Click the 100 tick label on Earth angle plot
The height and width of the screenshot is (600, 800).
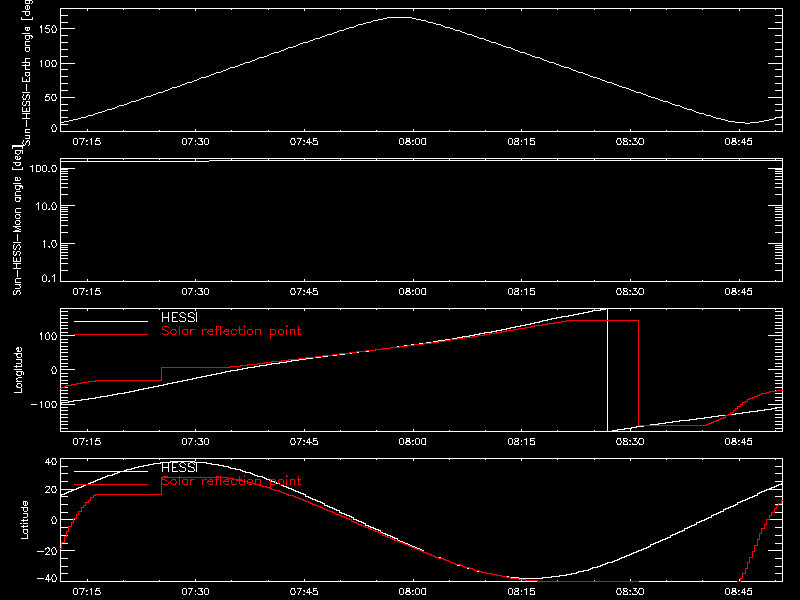pyautogui.click(x=47, y=64)
